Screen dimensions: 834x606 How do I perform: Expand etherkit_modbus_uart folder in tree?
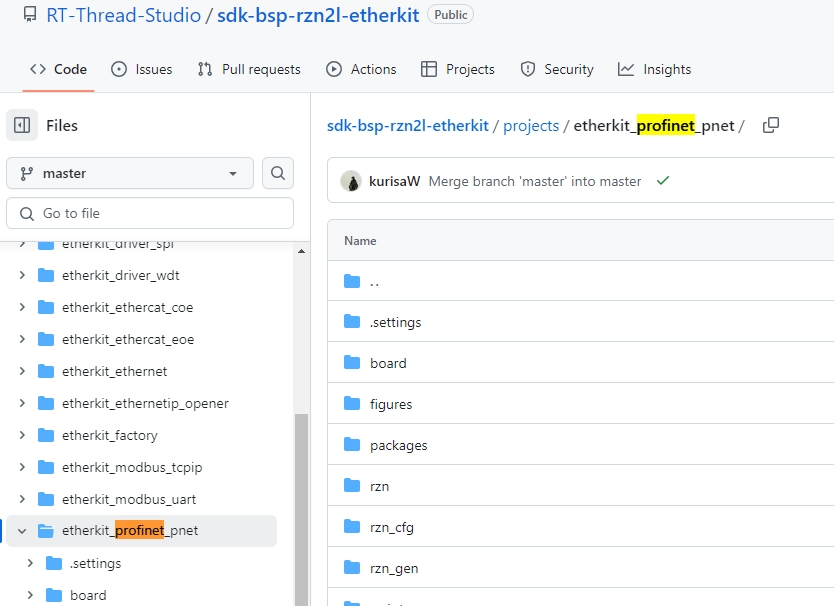click(22, 499)
